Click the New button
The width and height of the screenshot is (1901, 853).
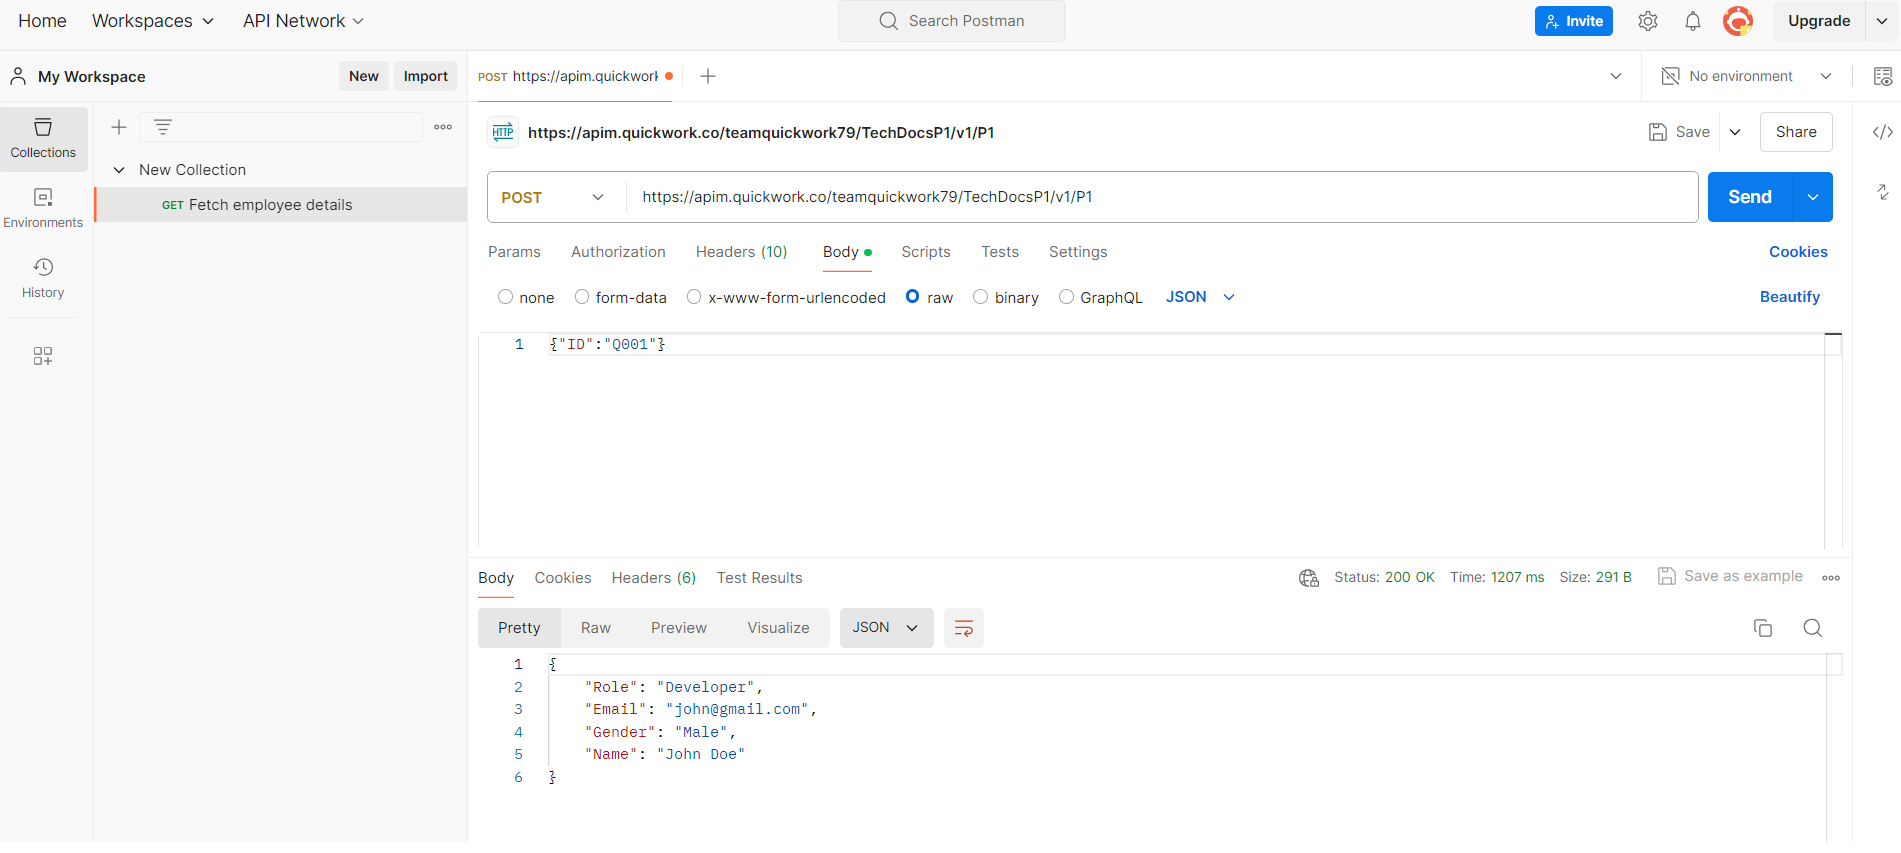[364, 76]
